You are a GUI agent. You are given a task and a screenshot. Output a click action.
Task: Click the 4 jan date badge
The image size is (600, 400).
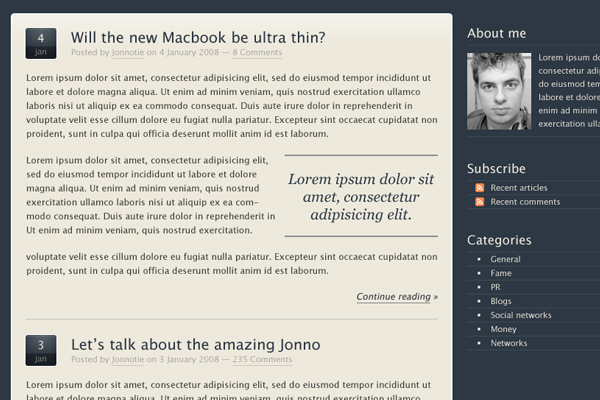pos(41,44)
